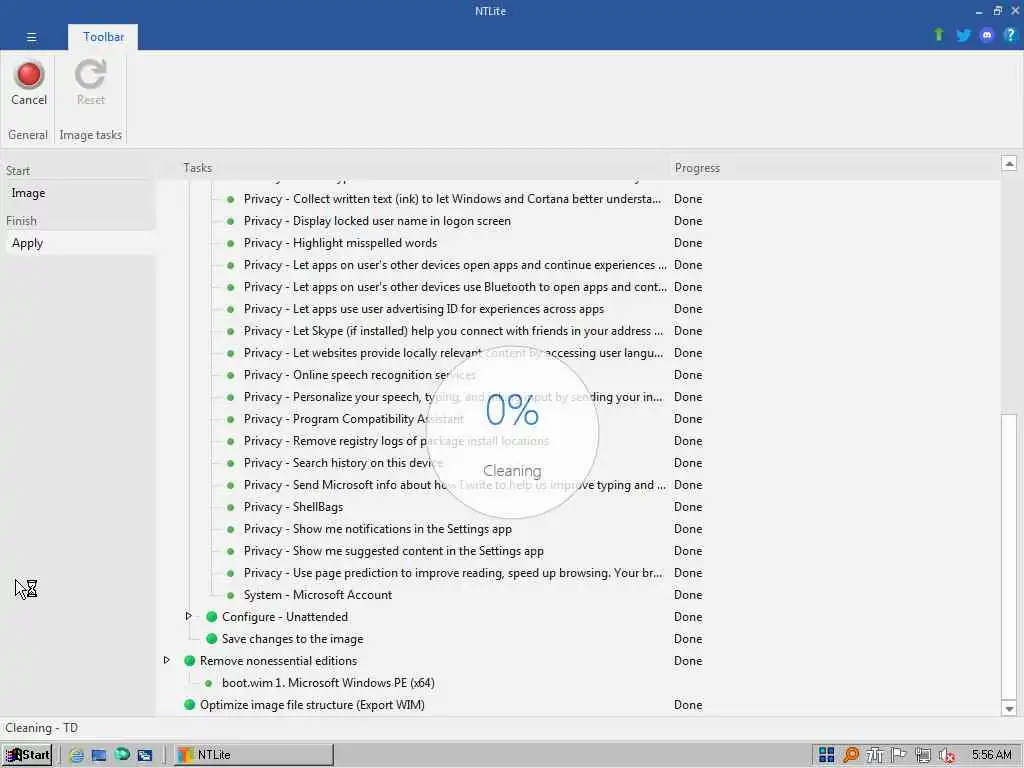Viewport: 1024px width, 768px height.
Task: Click the fourth quick launch window icon
Action: point(144,755)
